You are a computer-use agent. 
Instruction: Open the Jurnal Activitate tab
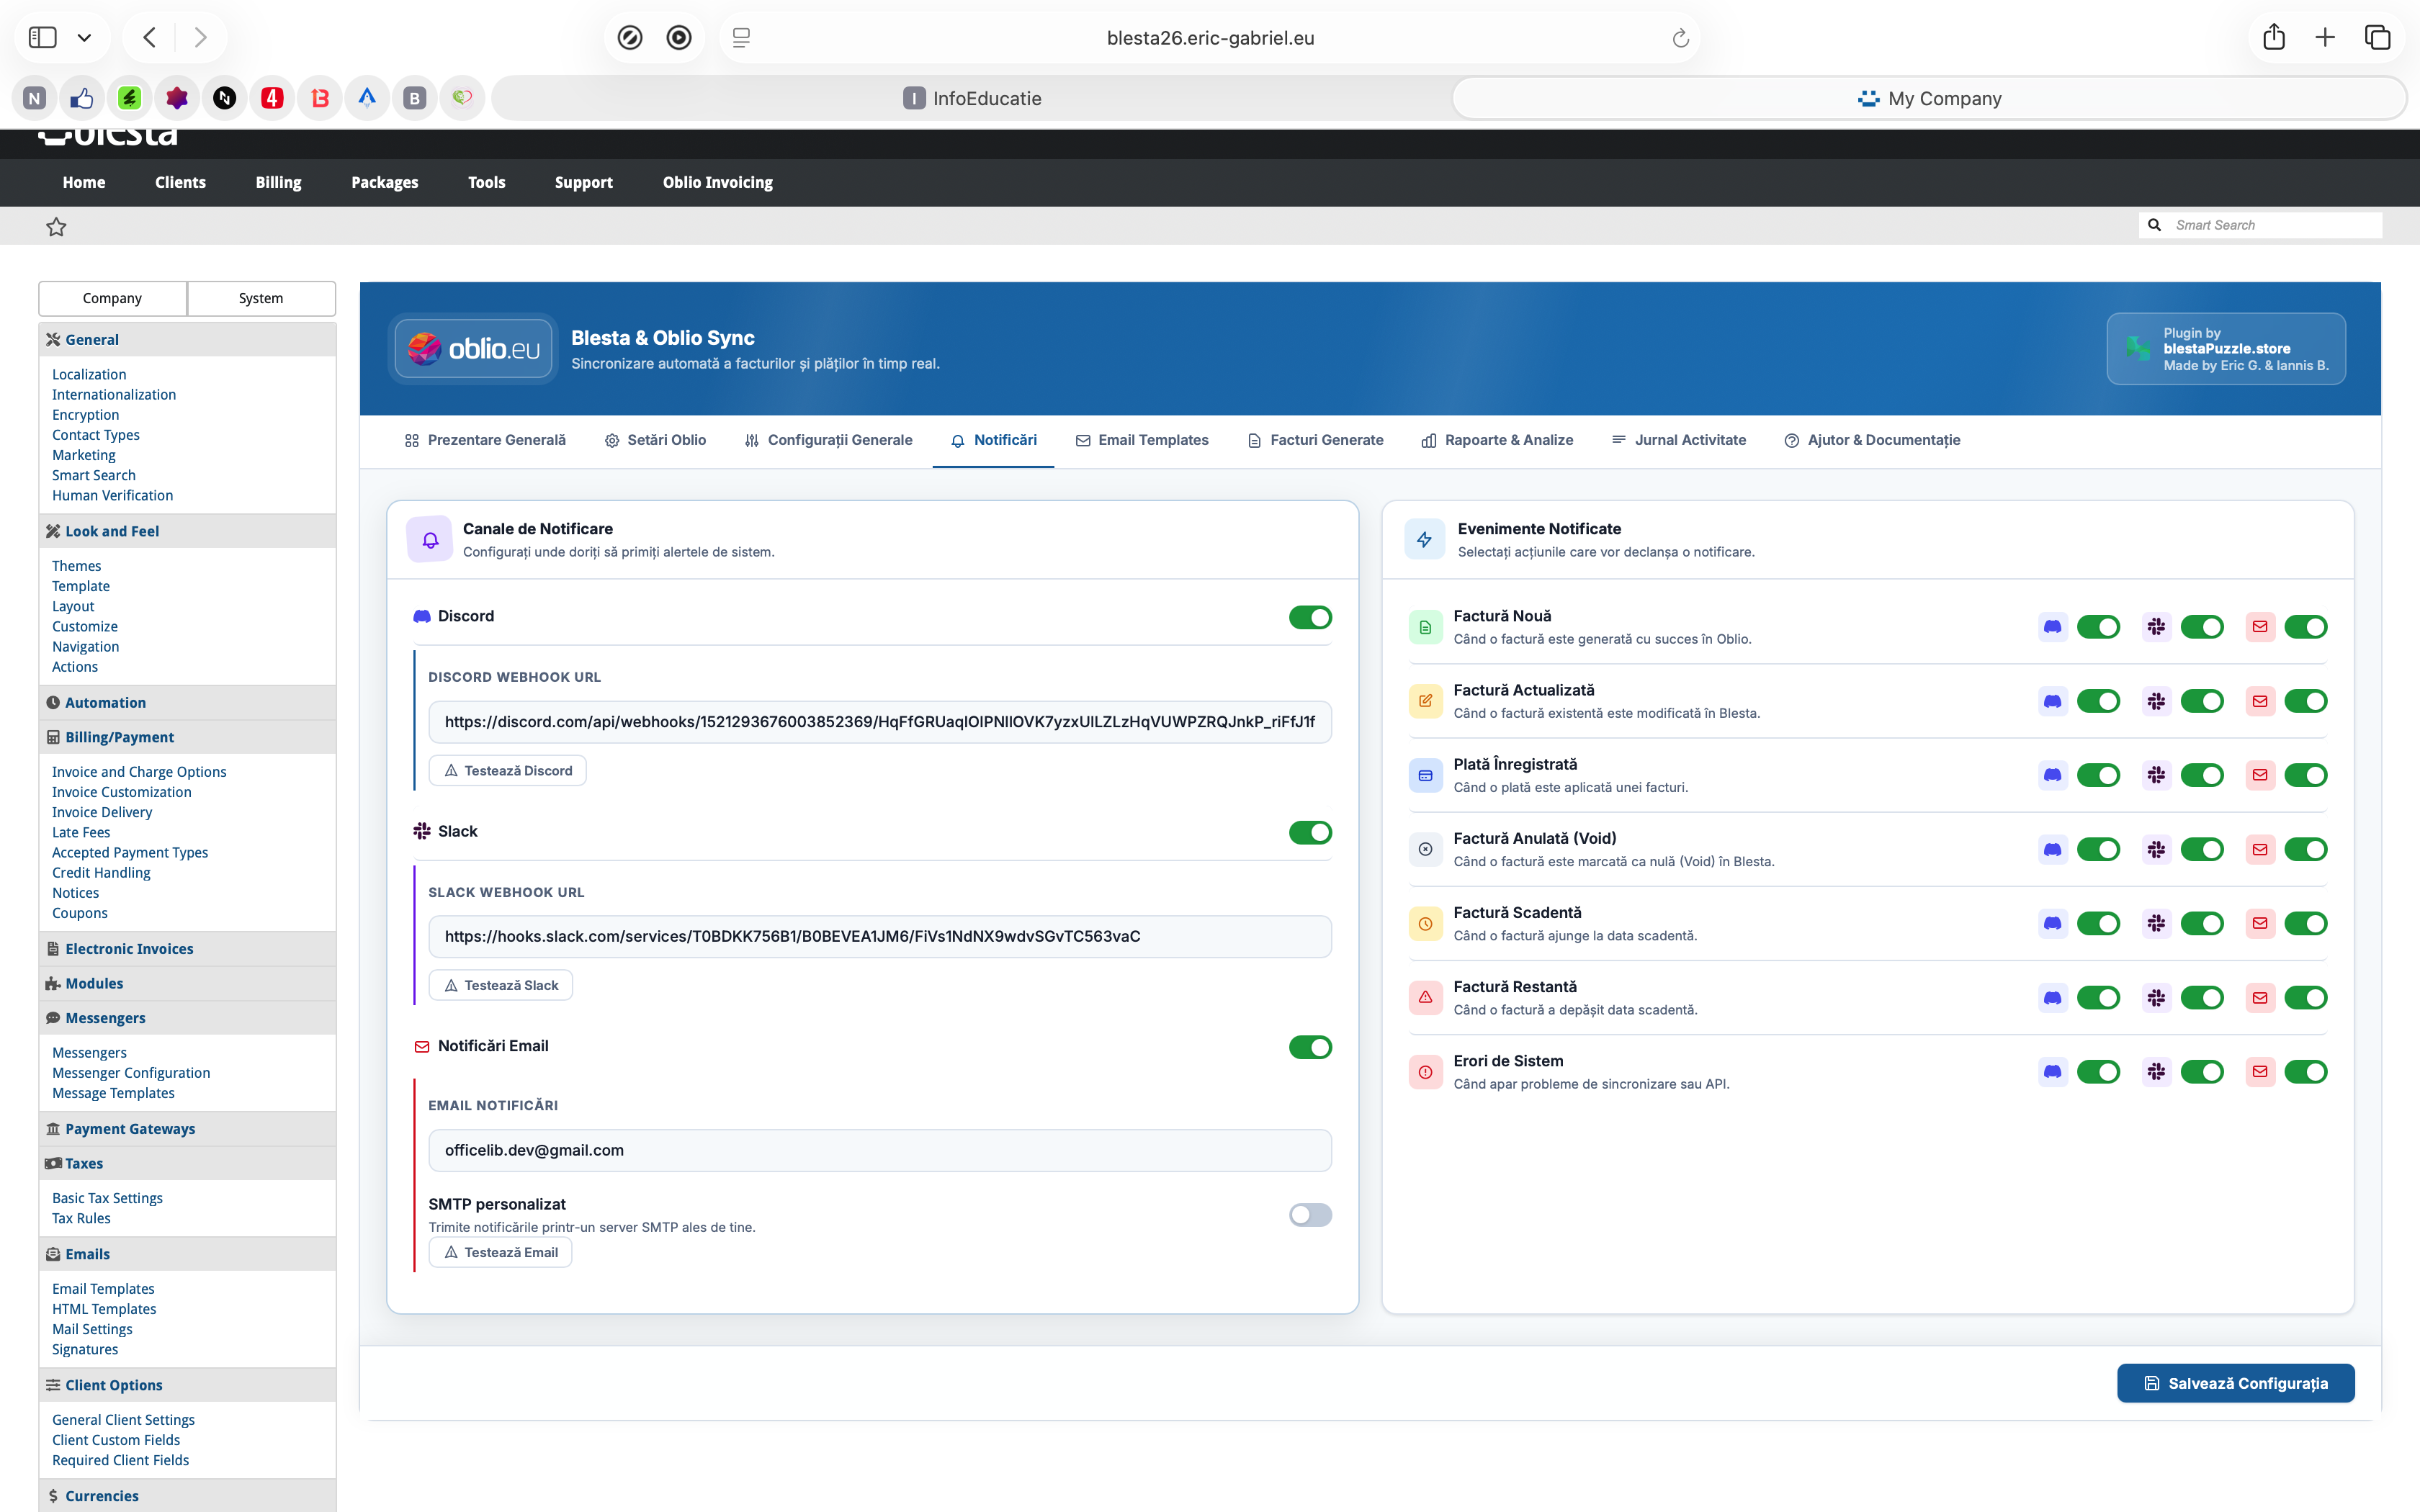1679,440
